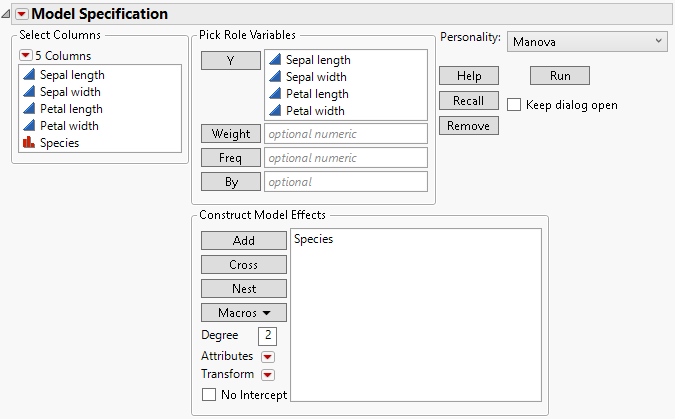Select the nominal Species column
The width and height of the screenshot is (675, 419).
(x=59, y=143)
